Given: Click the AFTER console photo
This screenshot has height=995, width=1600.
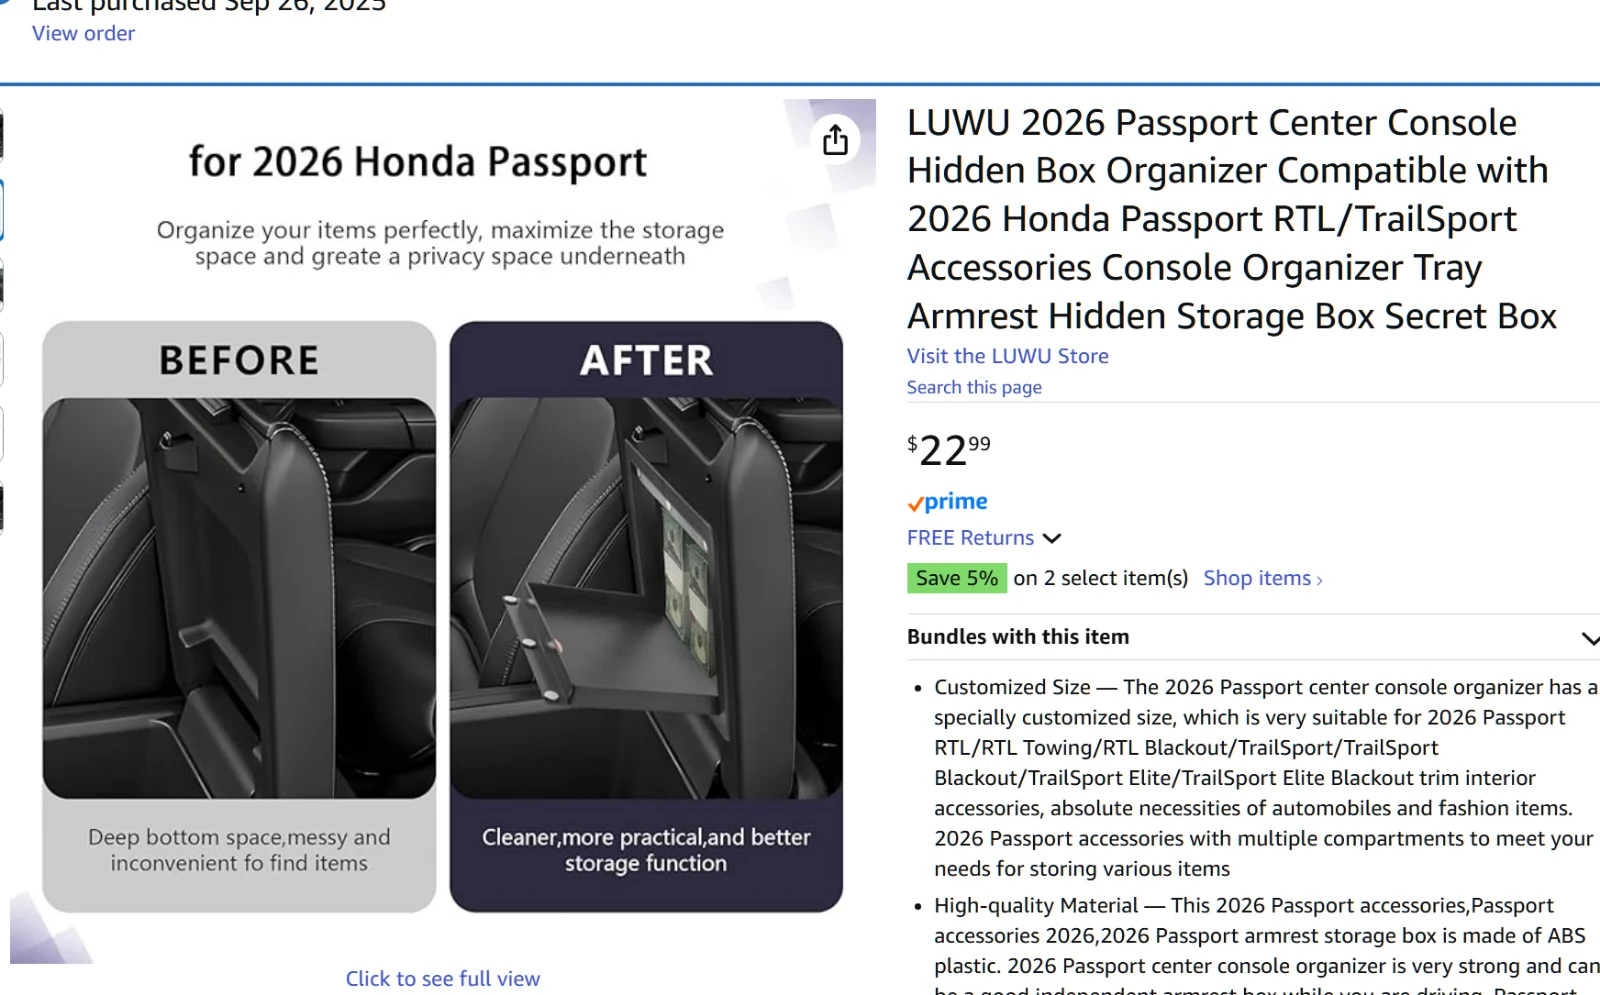Looking at the screenshot, I should [x=646, y=597].
